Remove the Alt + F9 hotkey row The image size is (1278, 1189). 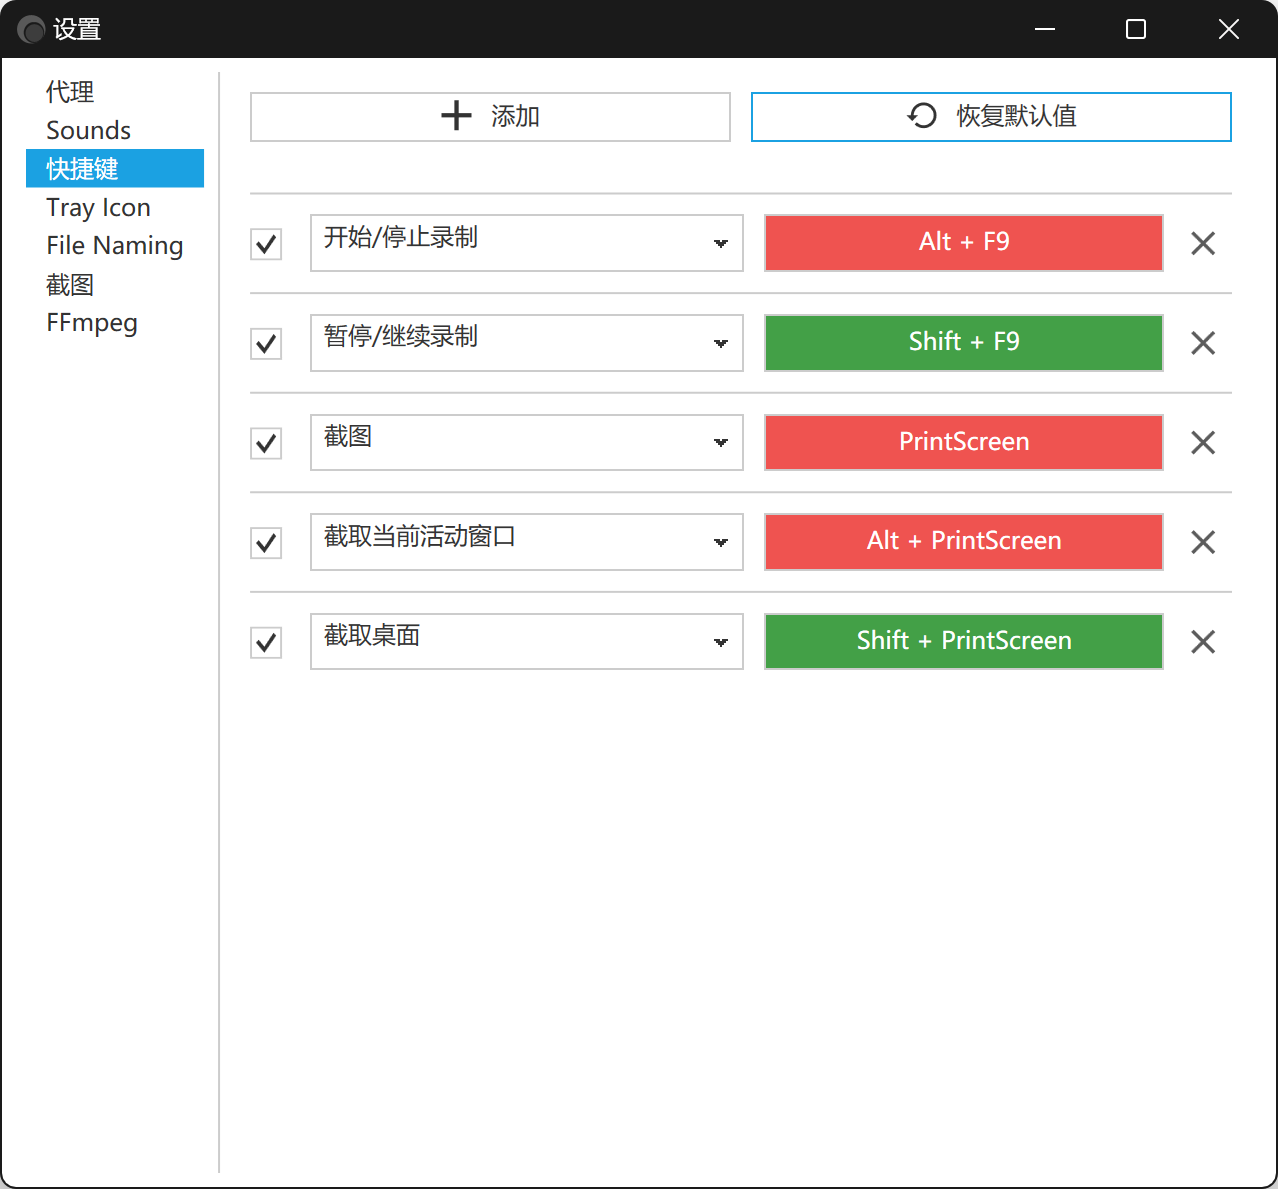tap(1203, 243)
